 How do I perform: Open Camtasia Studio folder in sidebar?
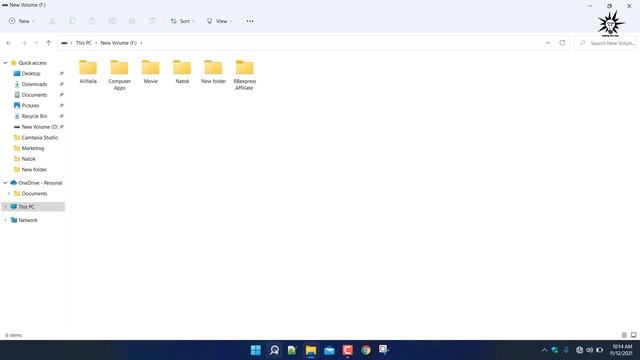[40, 138]
